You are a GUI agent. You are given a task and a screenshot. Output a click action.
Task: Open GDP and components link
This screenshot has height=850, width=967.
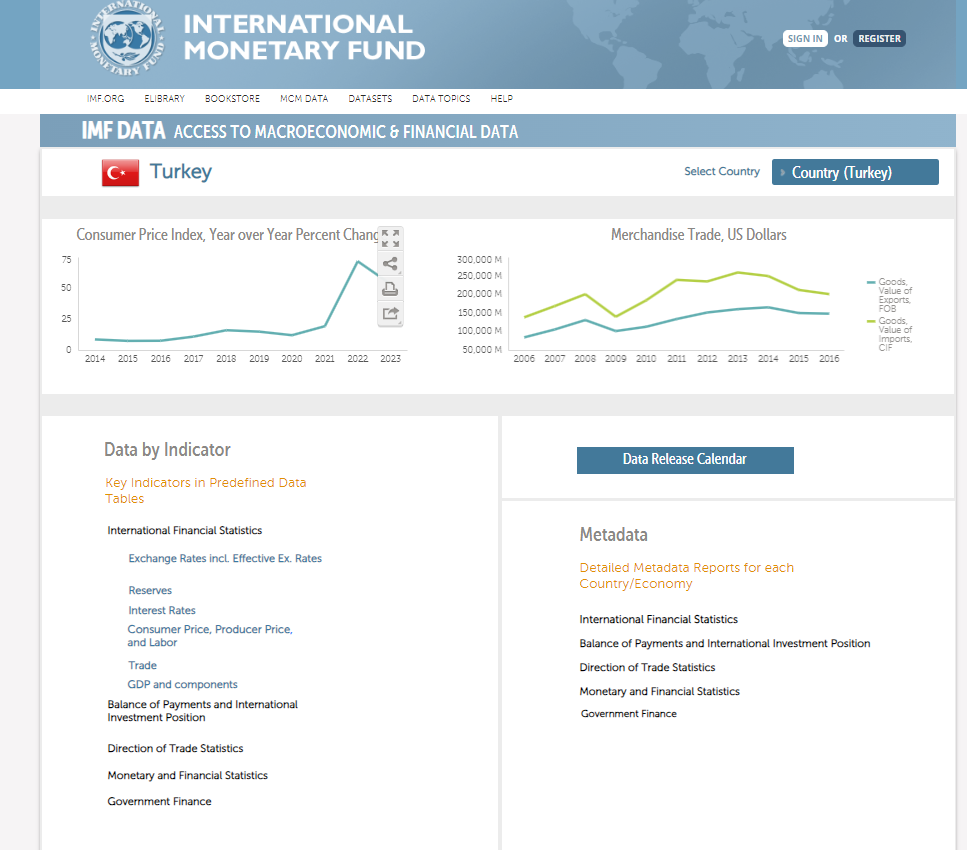[183, 684]
